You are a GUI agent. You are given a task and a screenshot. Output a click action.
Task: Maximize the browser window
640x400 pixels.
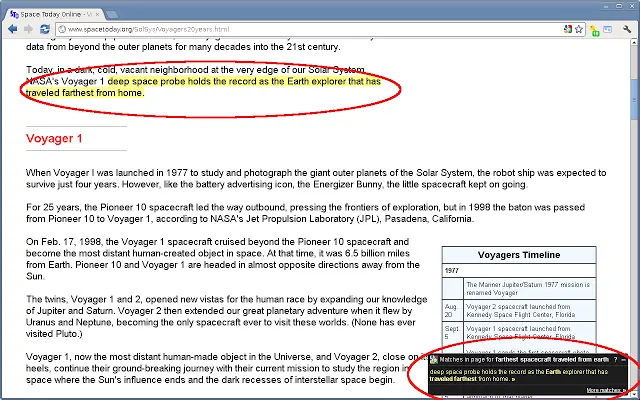click(x=619, y=6)
